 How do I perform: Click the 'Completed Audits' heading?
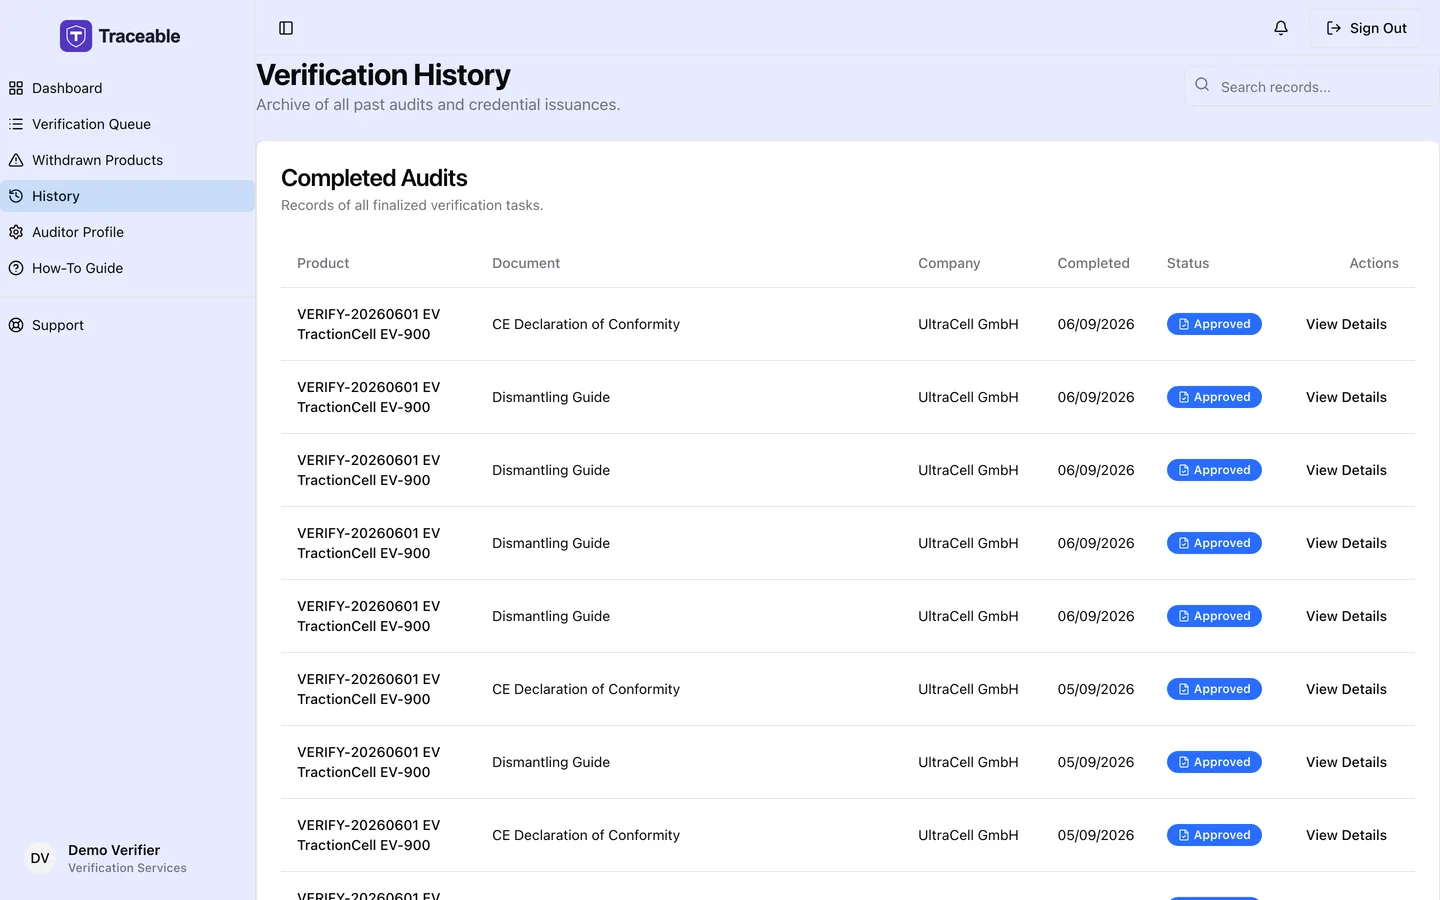[374, 178]
